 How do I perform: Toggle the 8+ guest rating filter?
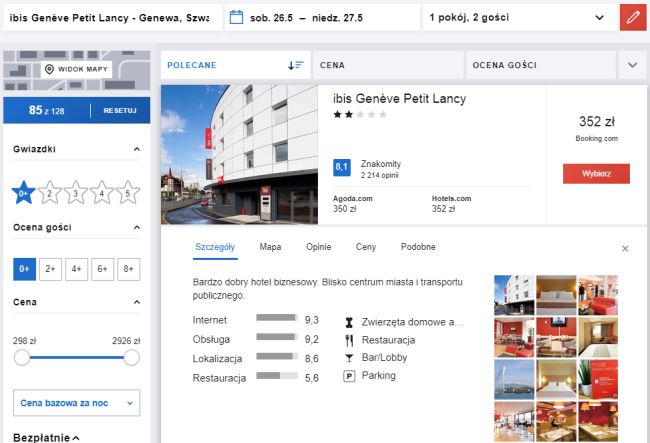pos(127,269)
